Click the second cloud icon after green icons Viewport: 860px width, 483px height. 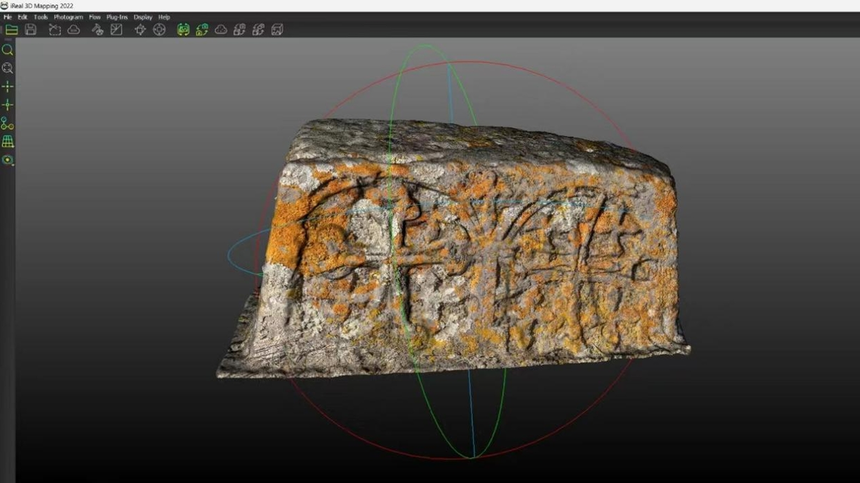[220, 30]
